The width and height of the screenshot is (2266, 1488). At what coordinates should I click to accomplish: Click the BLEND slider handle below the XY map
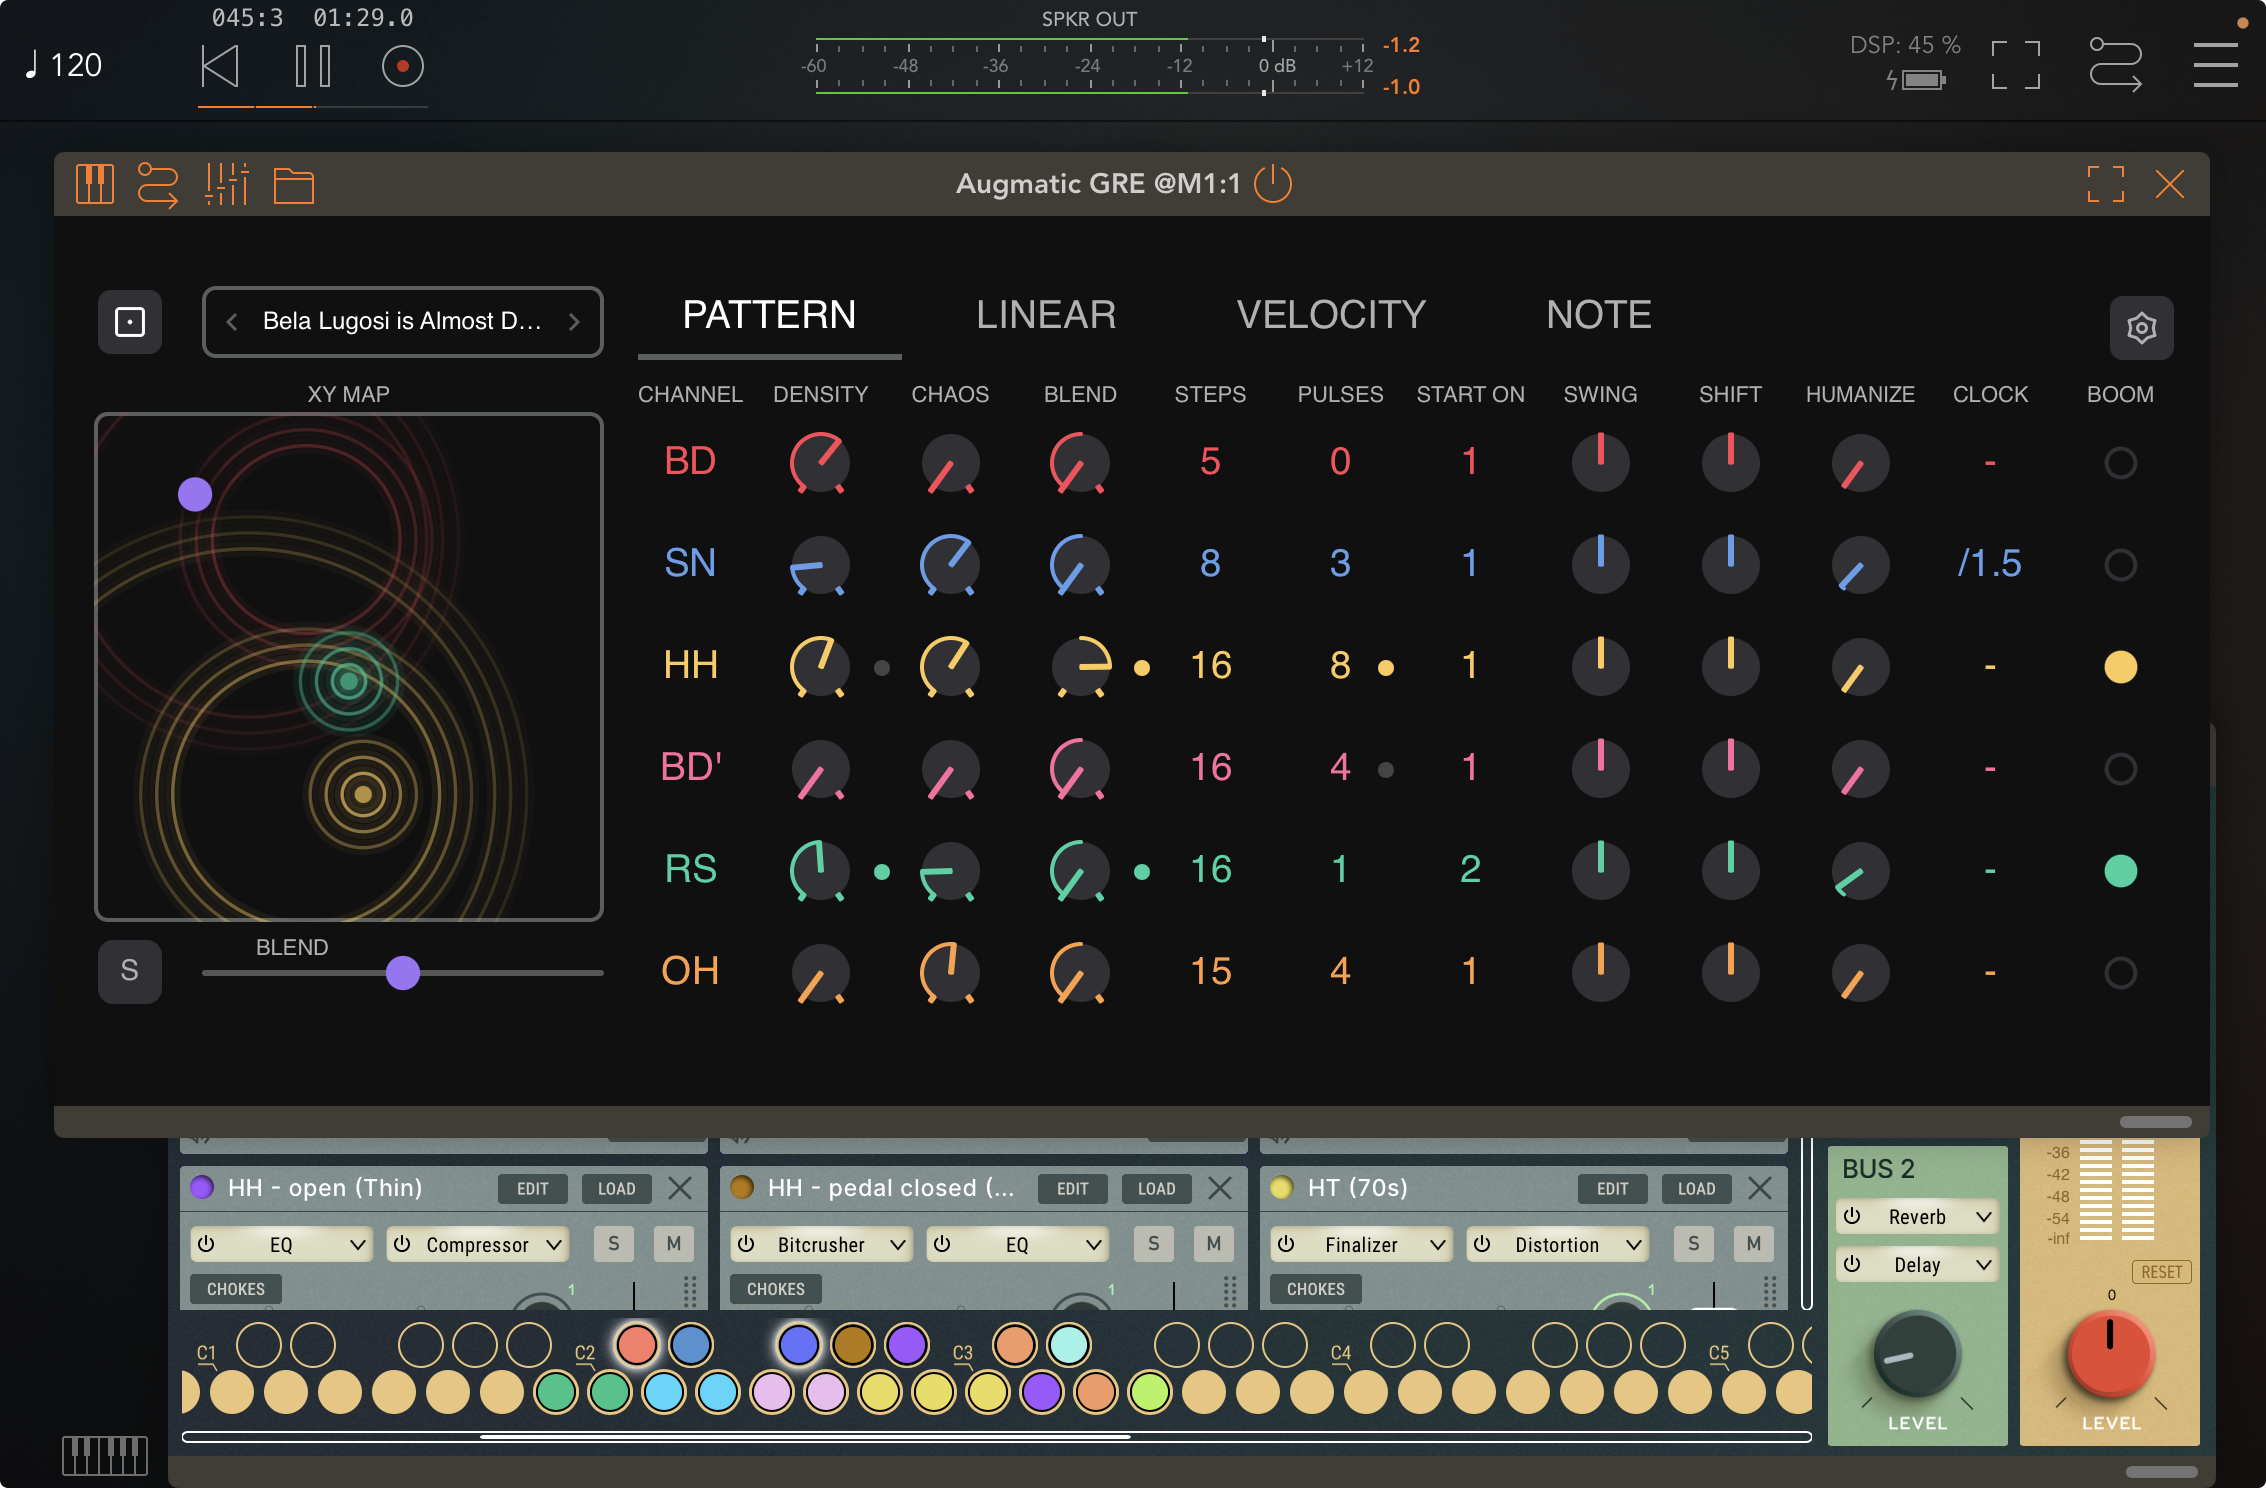pos(404,972)
